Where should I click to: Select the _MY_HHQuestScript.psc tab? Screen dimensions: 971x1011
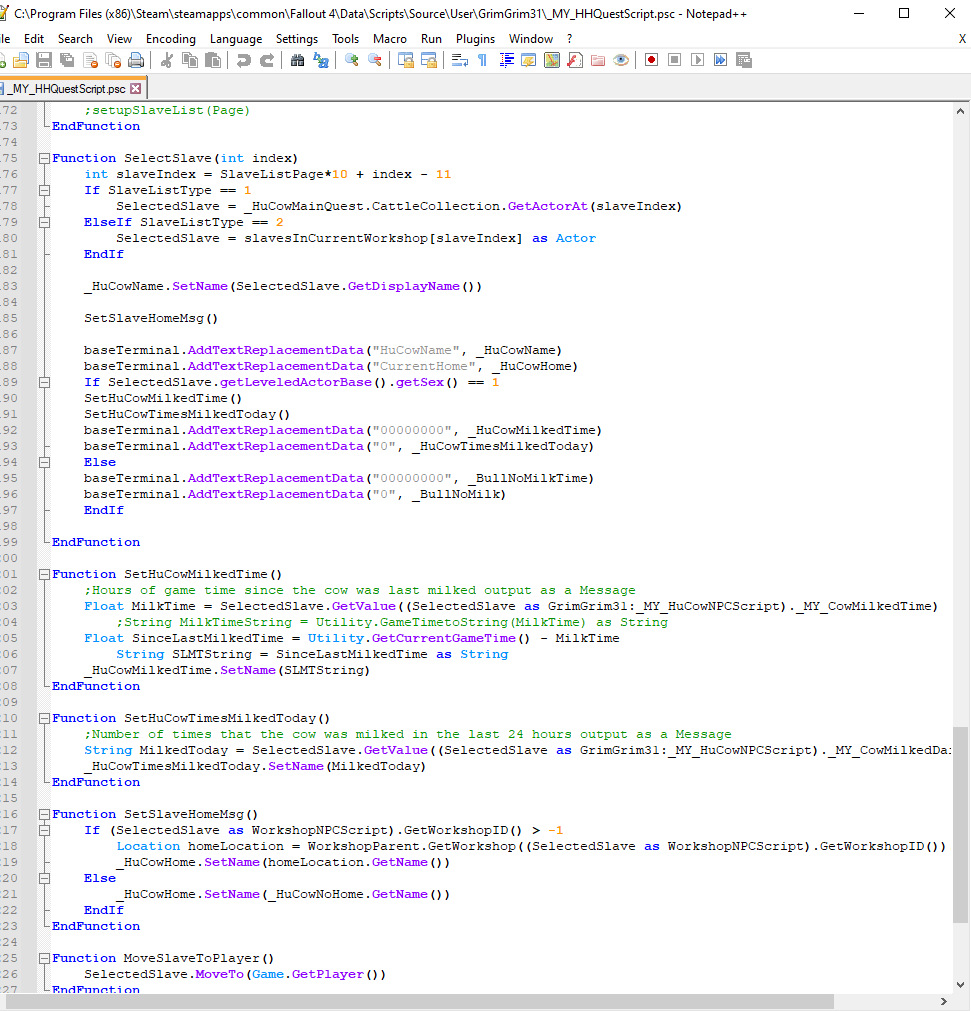click(68, 88)
